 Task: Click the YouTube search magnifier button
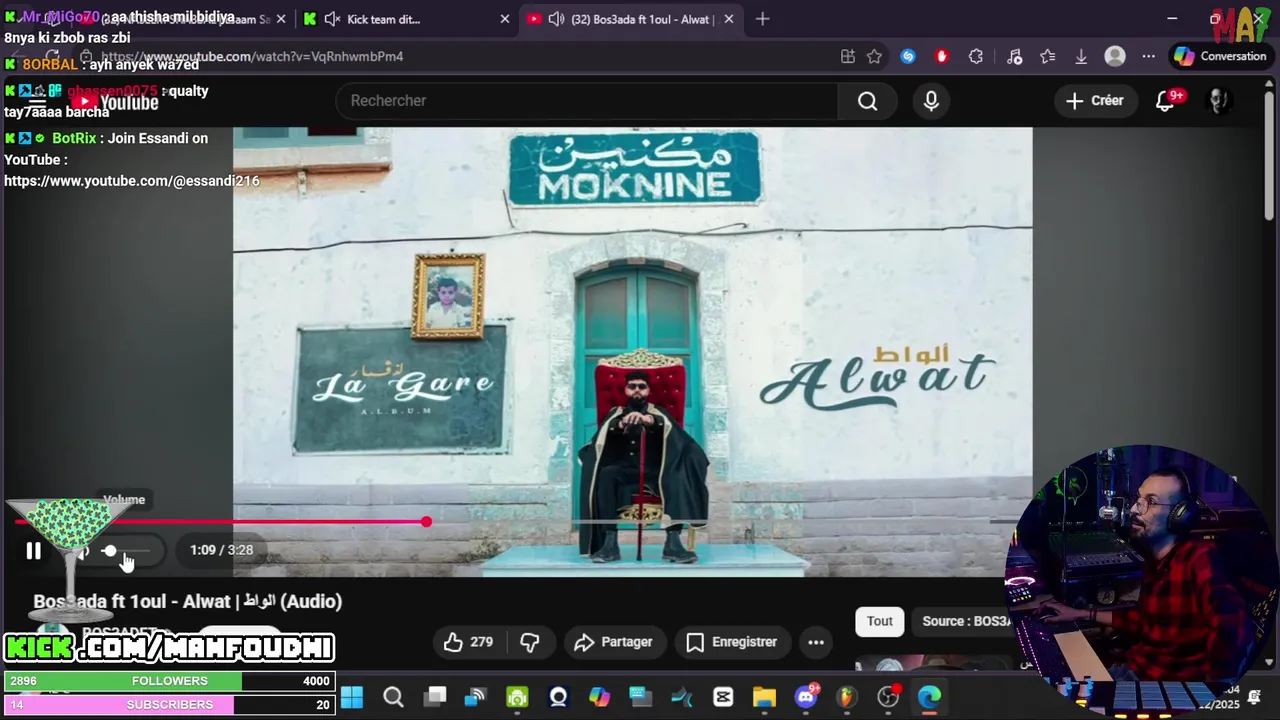pos(867,101)
